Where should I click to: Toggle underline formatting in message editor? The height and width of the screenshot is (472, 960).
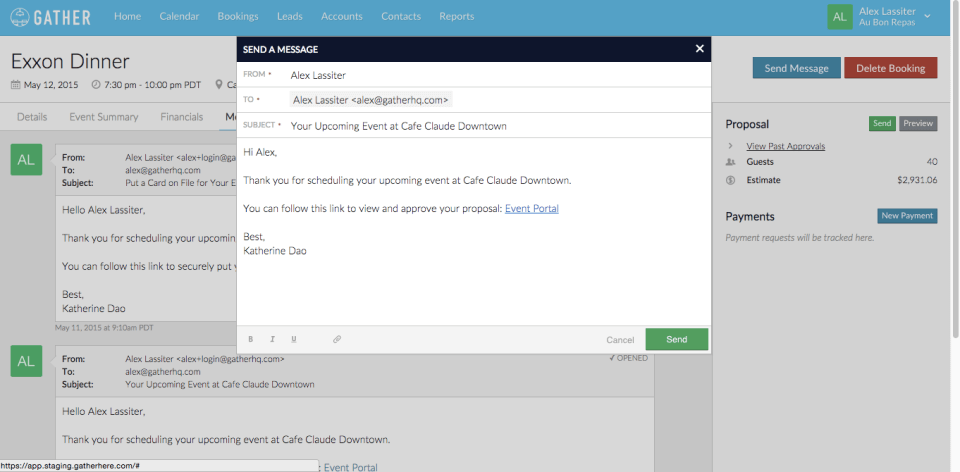coord(294,339)
